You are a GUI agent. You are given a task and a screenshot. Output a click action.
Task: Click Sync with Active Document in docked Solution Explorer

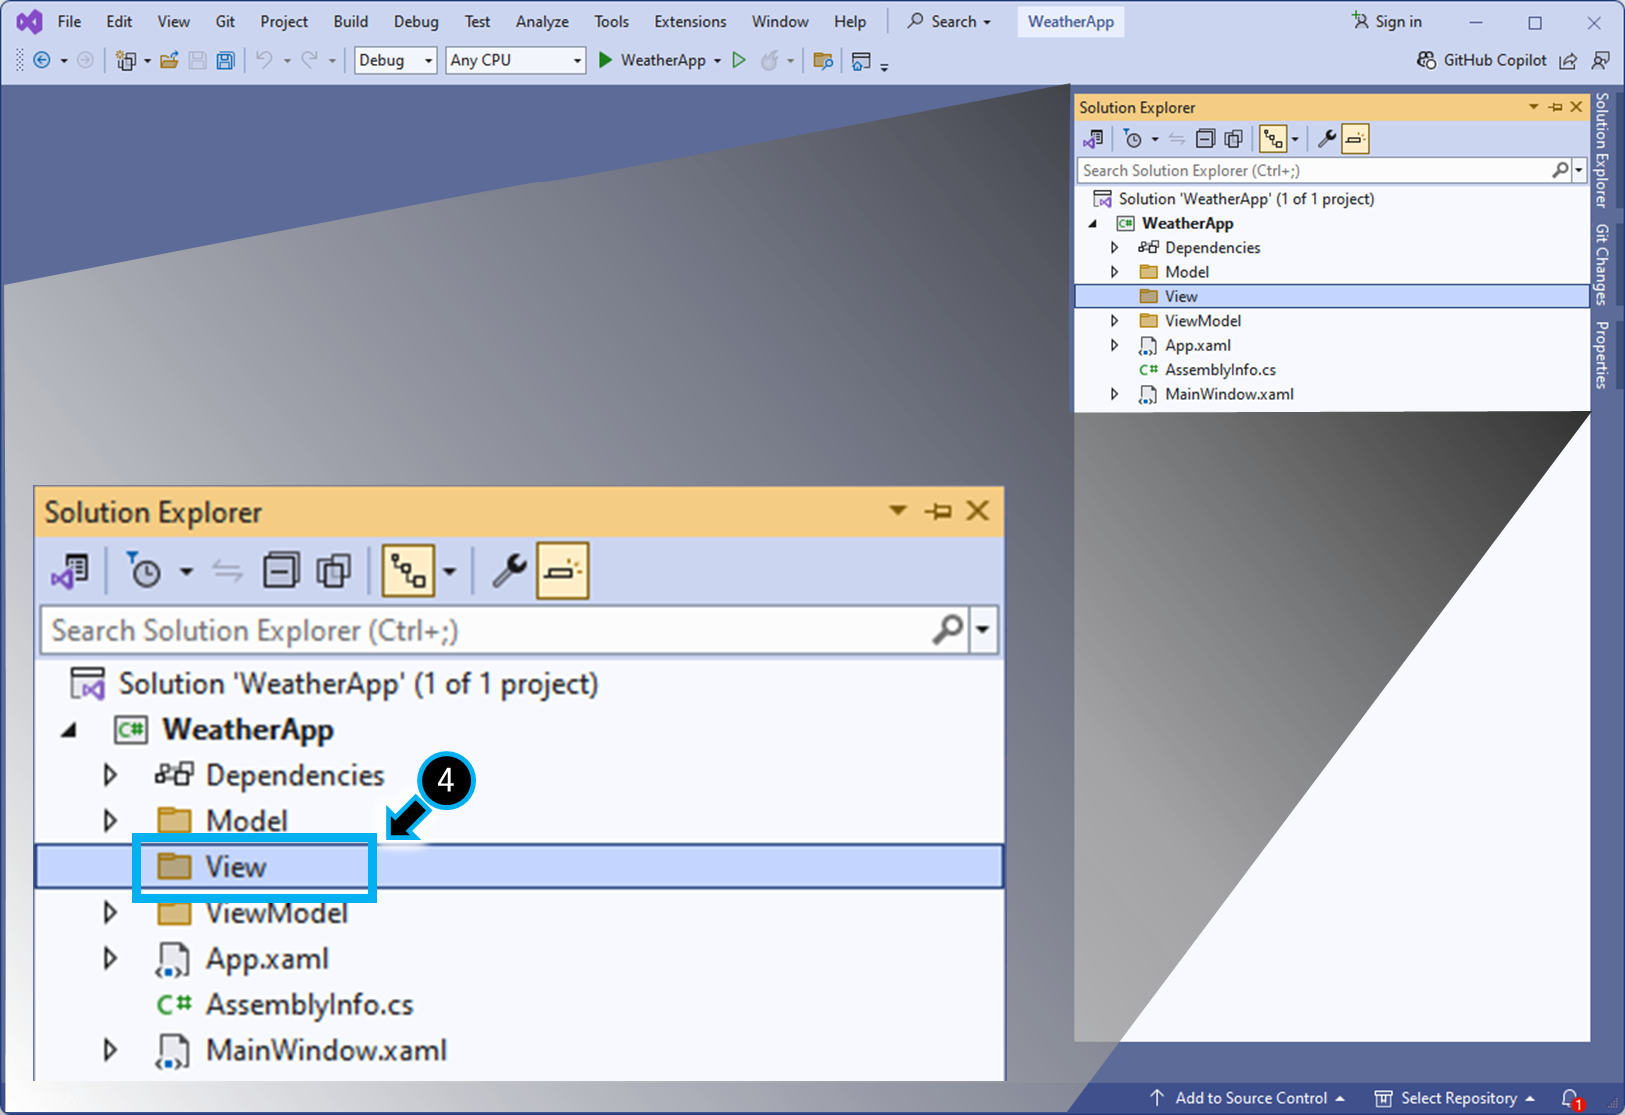[x=1177, y=139]
